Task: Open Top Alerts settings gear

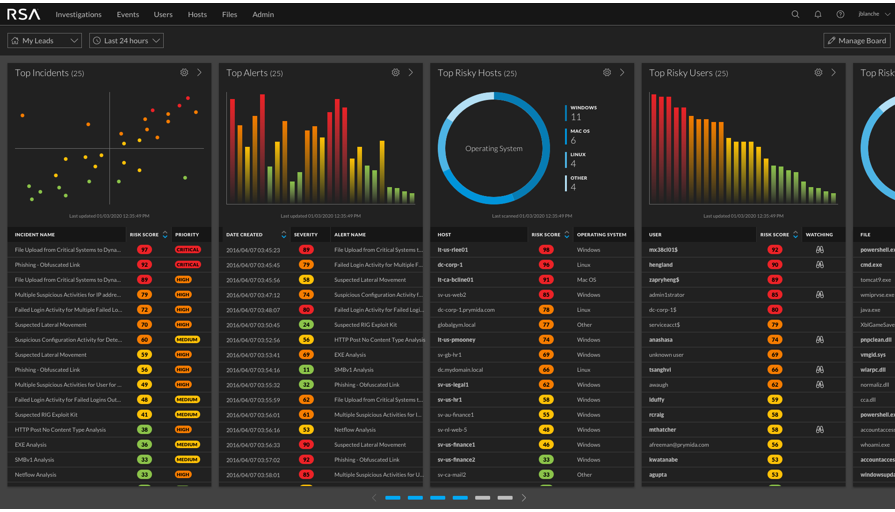Action: click(396, 72)
